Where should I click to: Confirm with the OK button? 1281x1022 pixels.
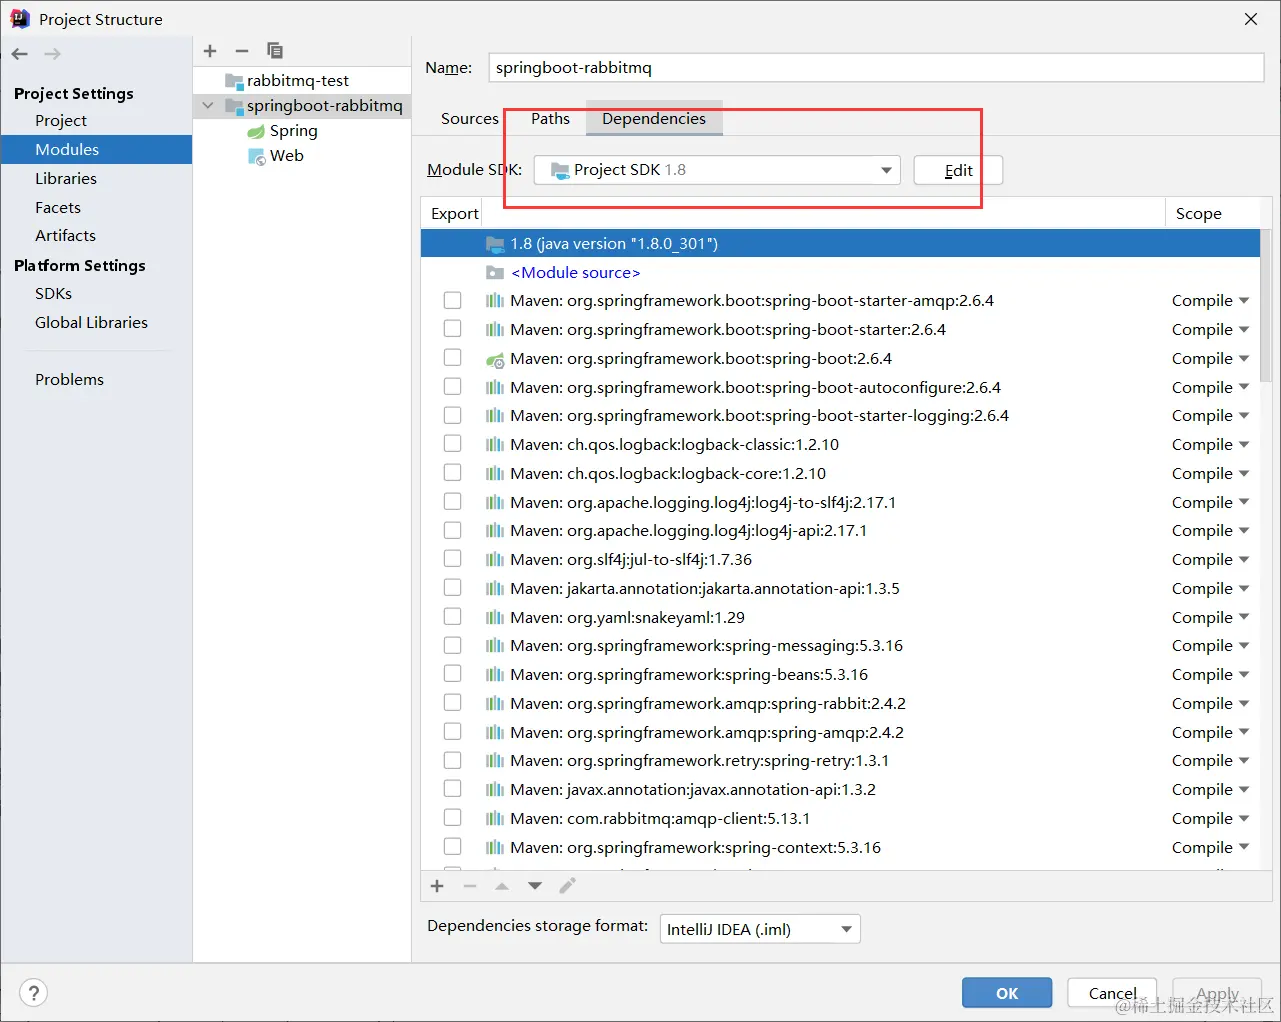(x=1007, y=993)
